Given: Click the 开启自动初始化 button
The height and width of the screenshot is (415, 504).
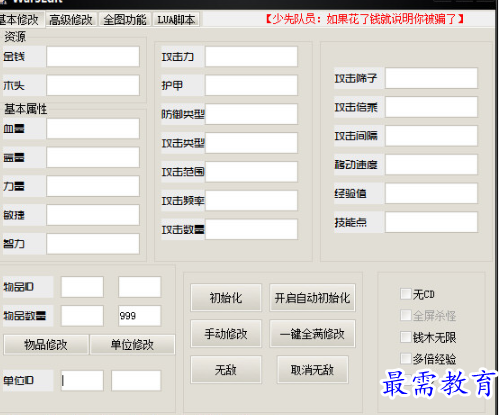Looking at the screenshot, I should click(312, 297).
